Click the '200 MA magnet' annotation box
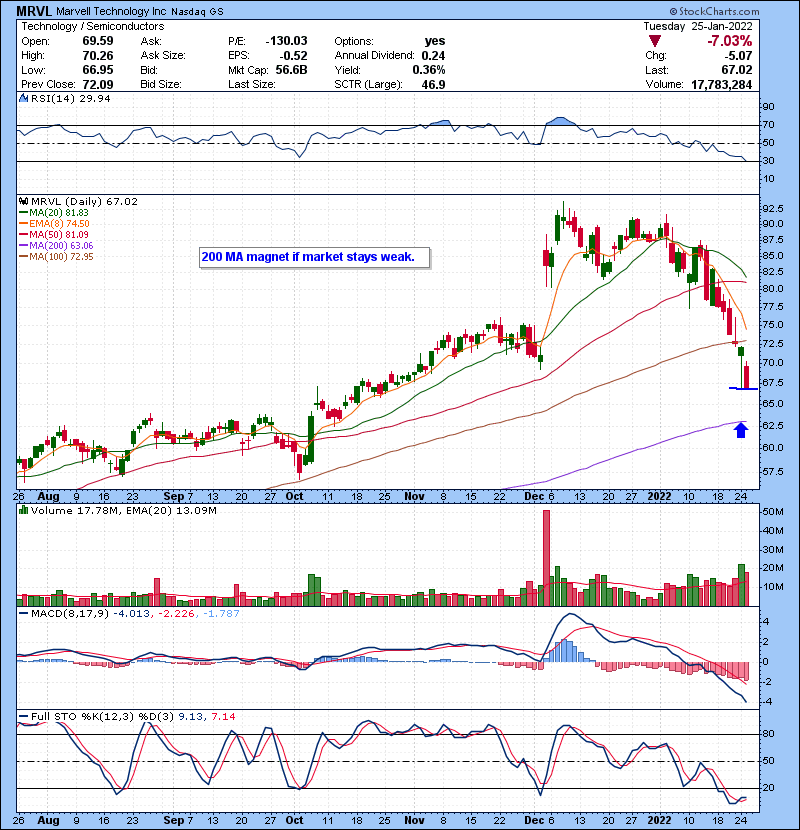Screen dimensions: 800x830 click(314, 257)
